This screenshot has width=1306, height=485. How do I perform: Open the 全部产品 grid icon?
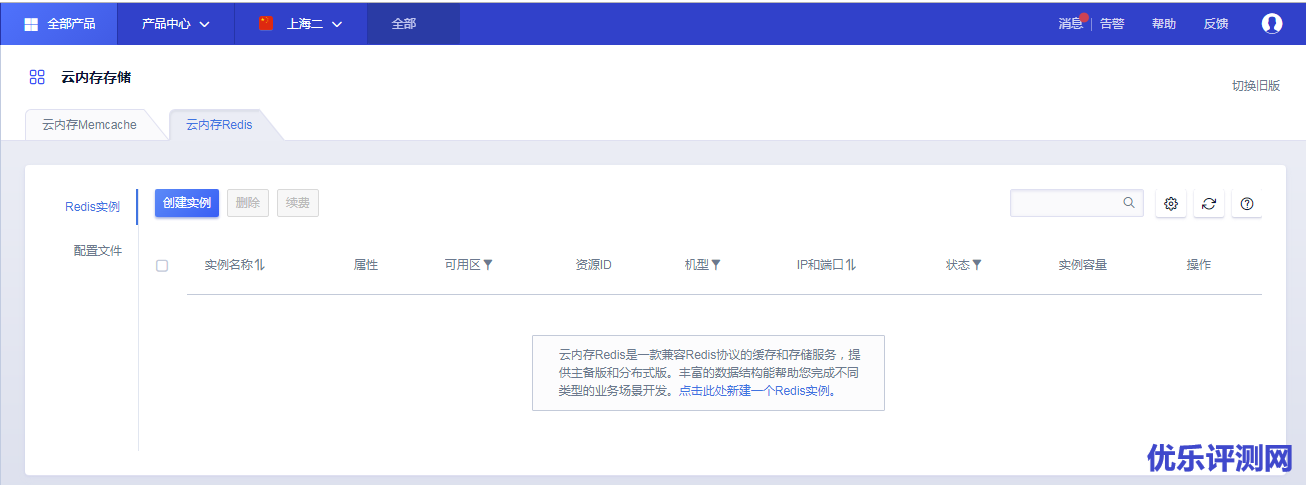click(31, 23)
